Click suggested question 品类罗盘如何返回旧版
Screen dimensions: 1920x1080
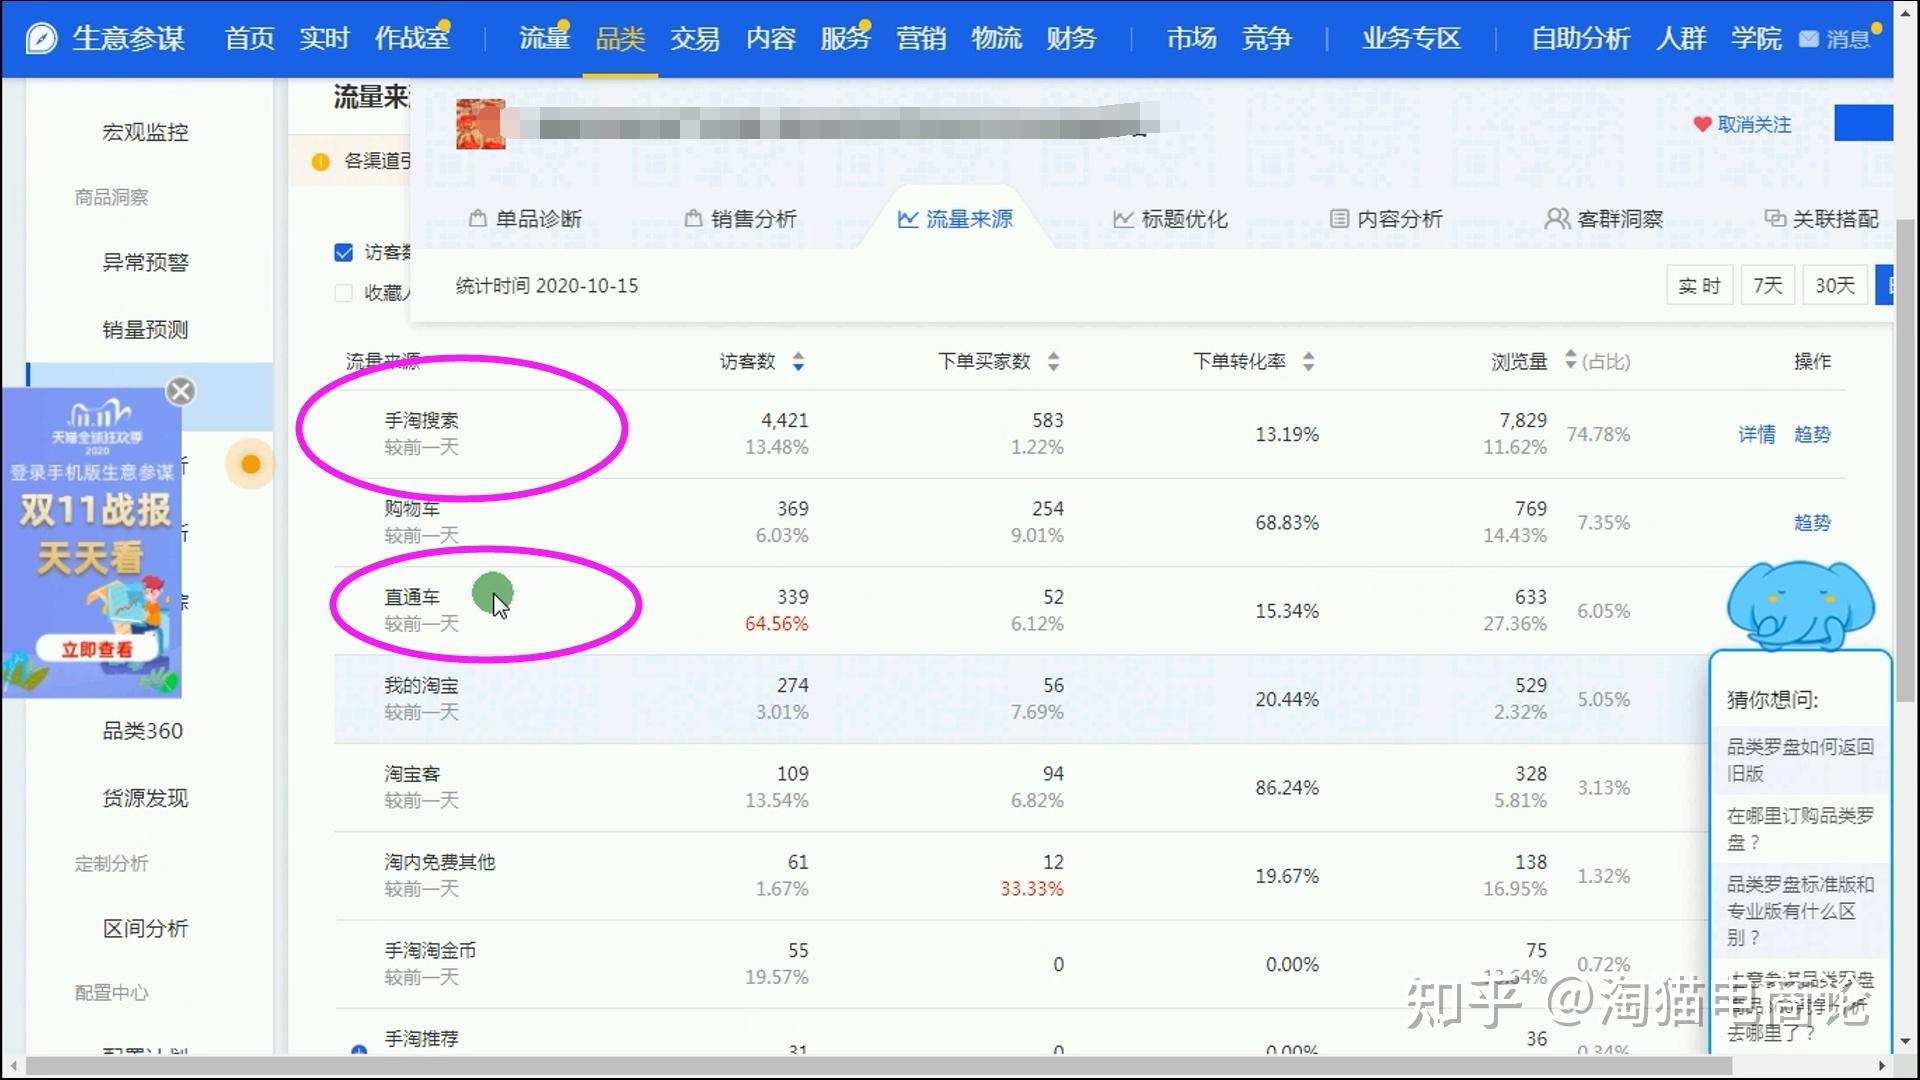click(1800, 760)
